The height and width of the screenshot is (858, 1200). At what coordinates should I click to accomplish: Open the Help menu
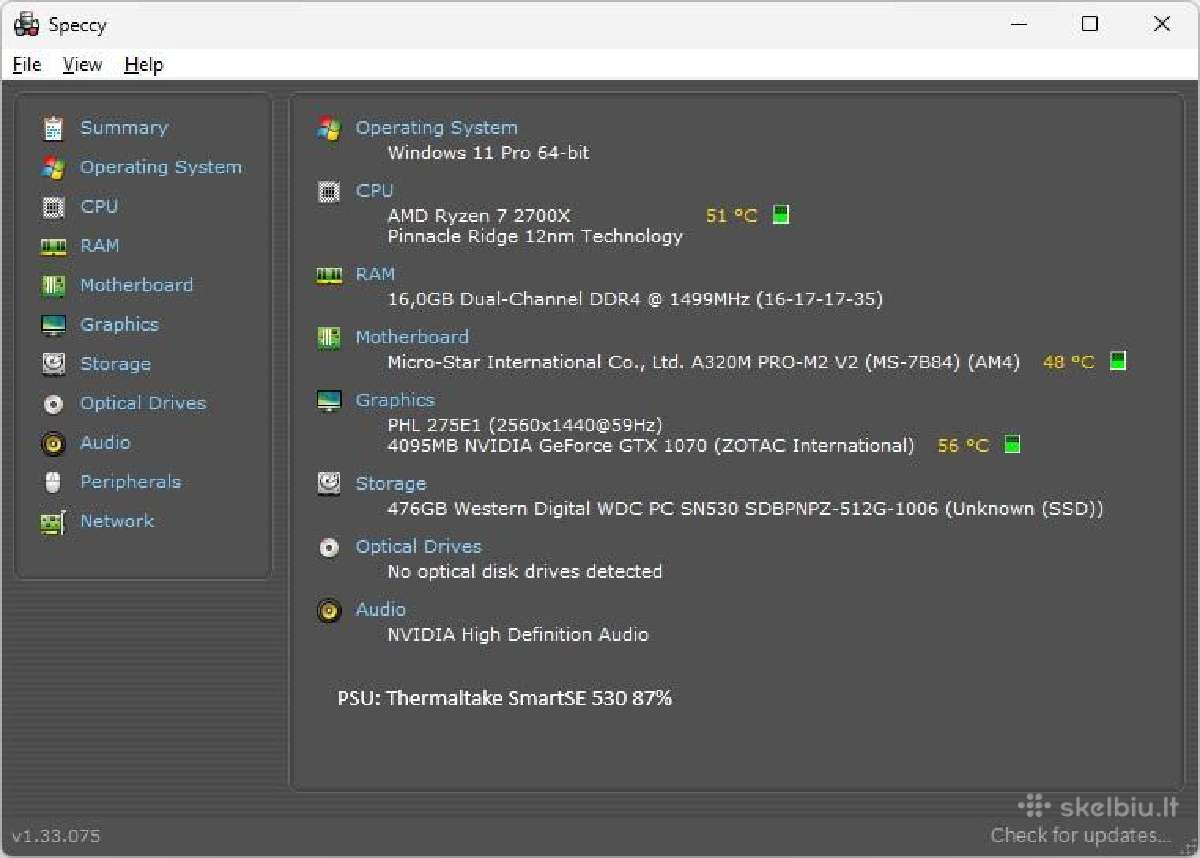point(144,65)
